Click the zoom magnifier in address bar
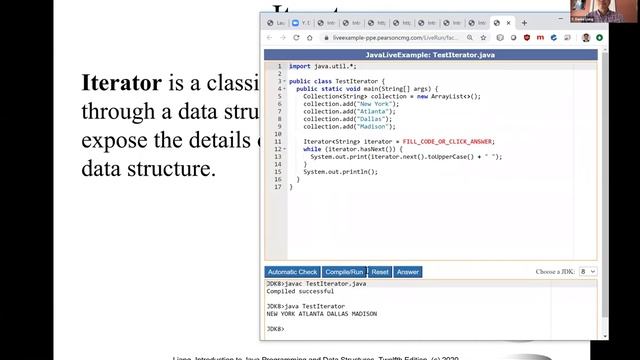 pos(470,38)
